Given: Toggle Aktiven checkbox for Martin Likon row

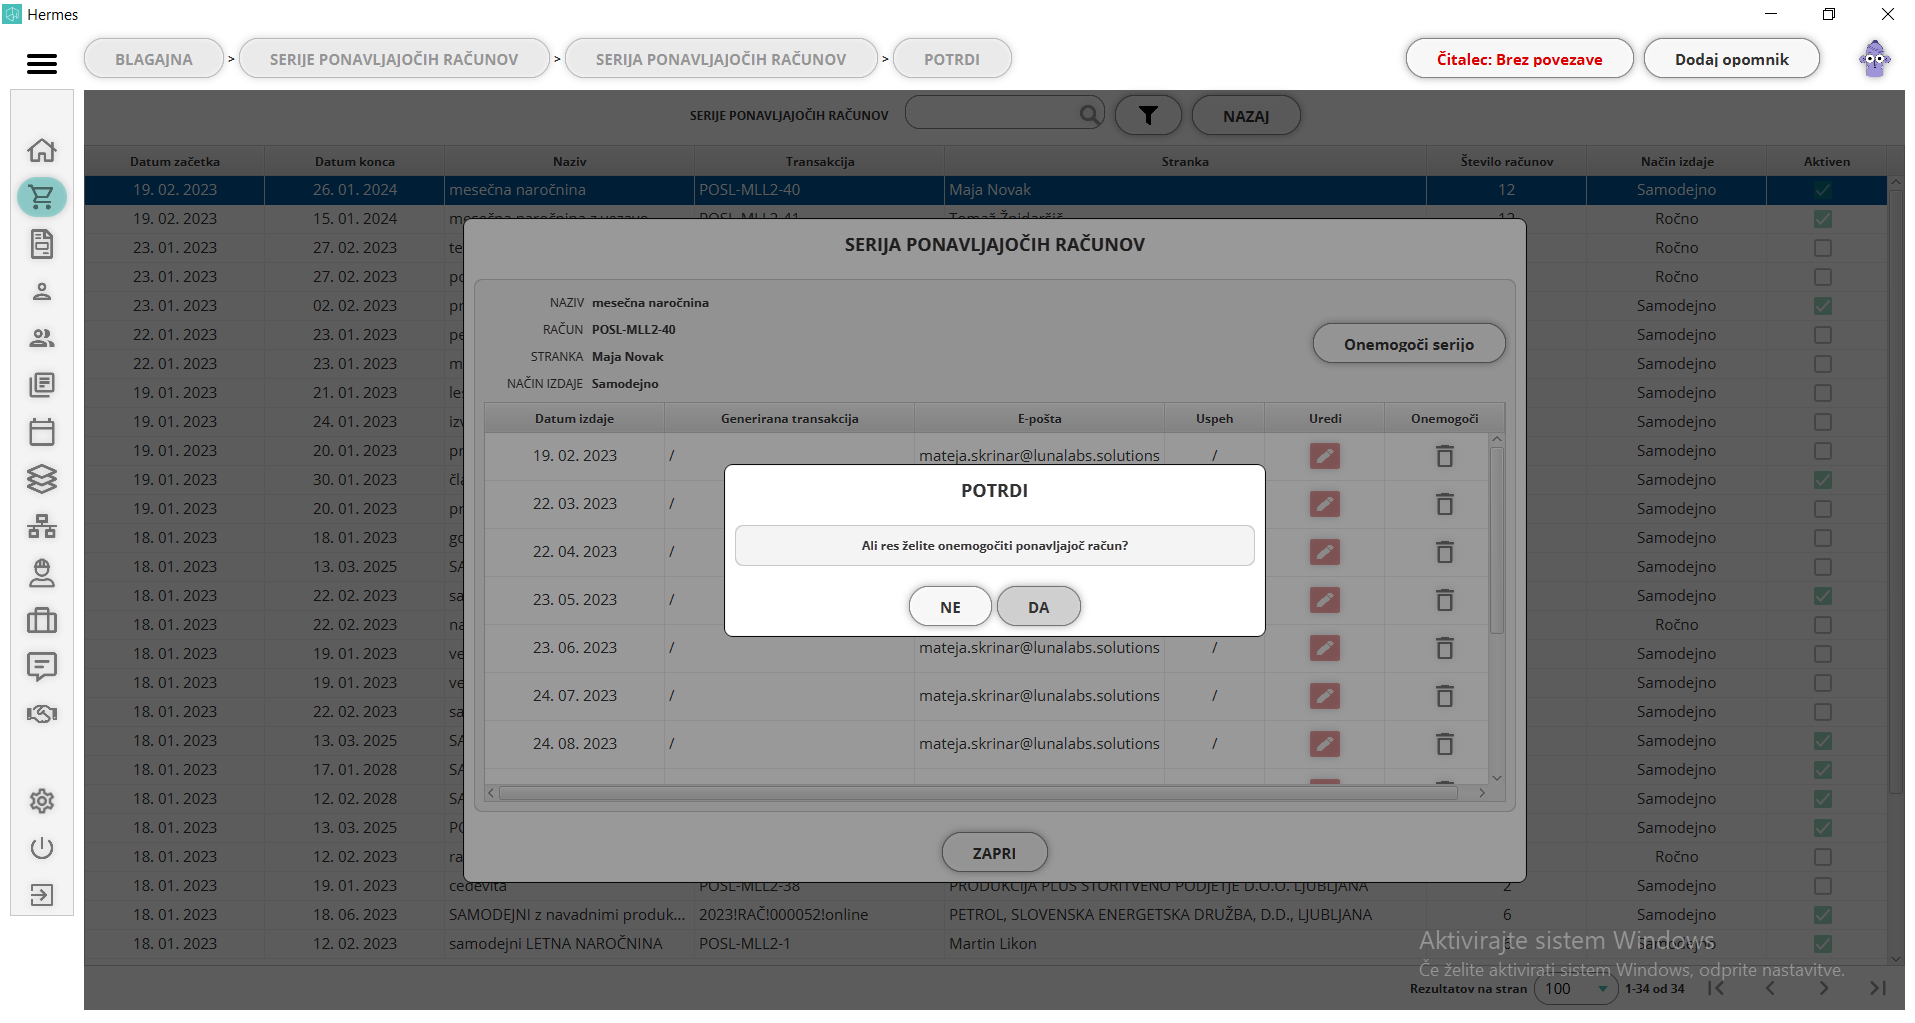Looking at the screenshot, I should [1823, 944].
